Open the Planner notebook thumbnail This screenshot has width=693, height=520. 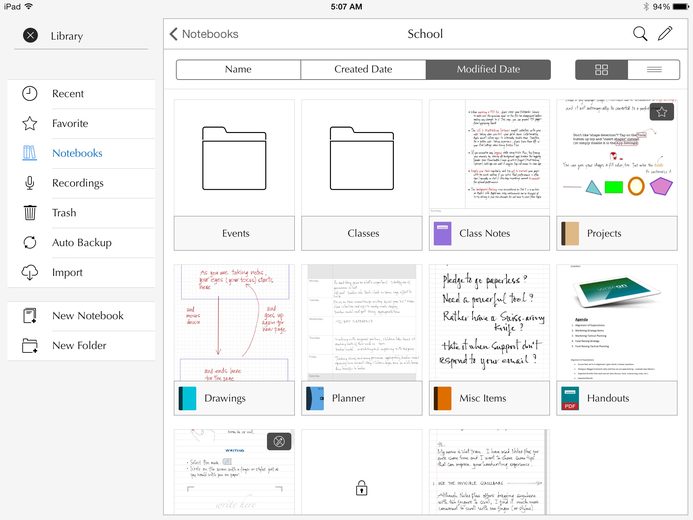coord(362,323)
